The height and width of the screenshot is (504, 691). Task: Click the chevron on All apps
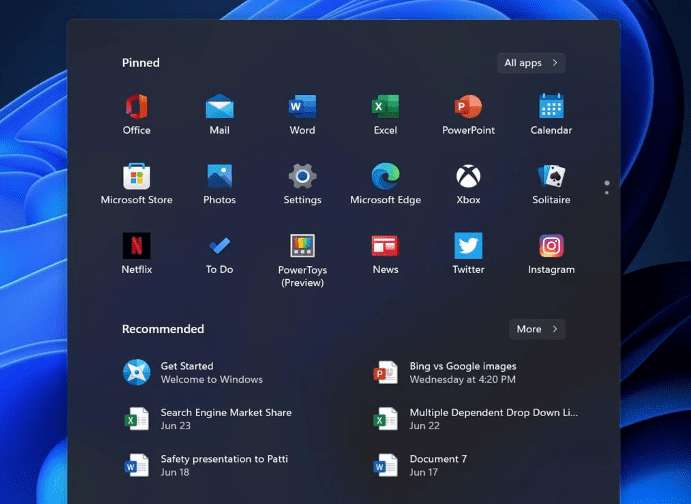(555, 63)
